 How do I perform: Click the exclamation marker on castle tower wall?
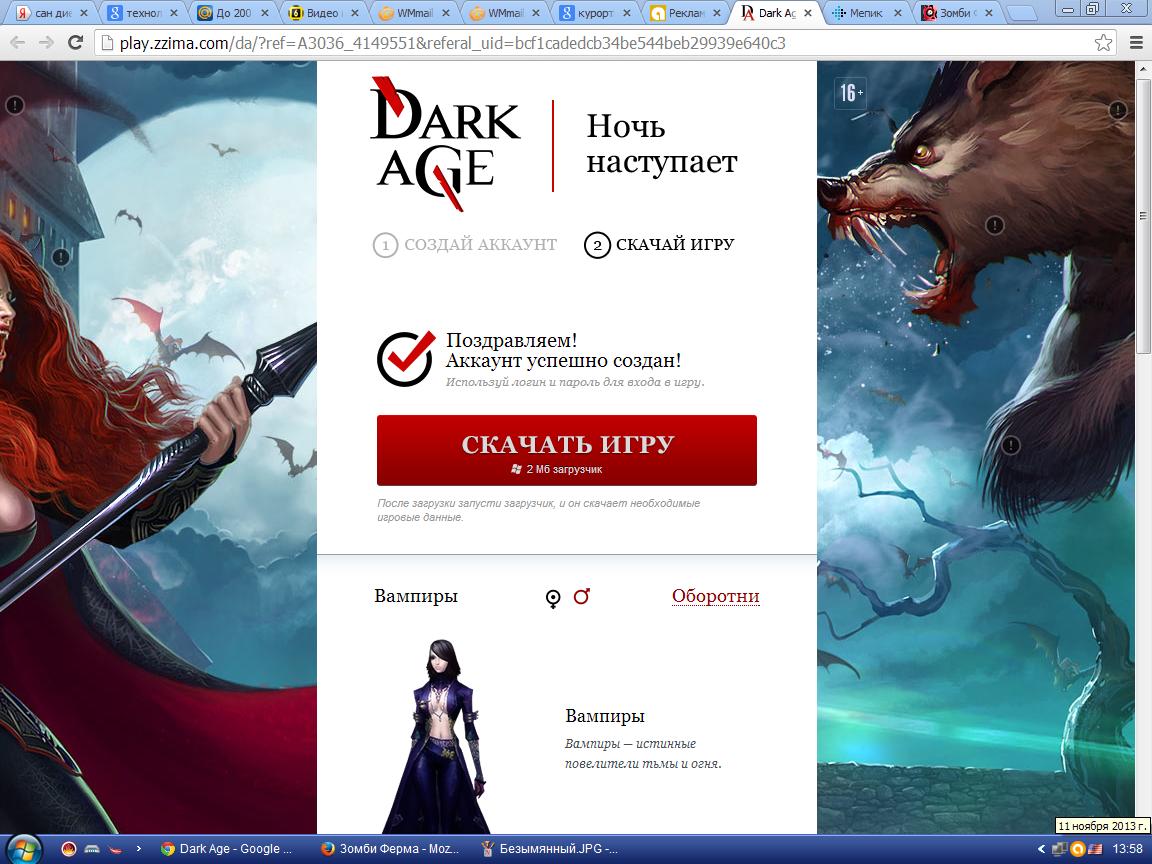[x=61, y=257]
